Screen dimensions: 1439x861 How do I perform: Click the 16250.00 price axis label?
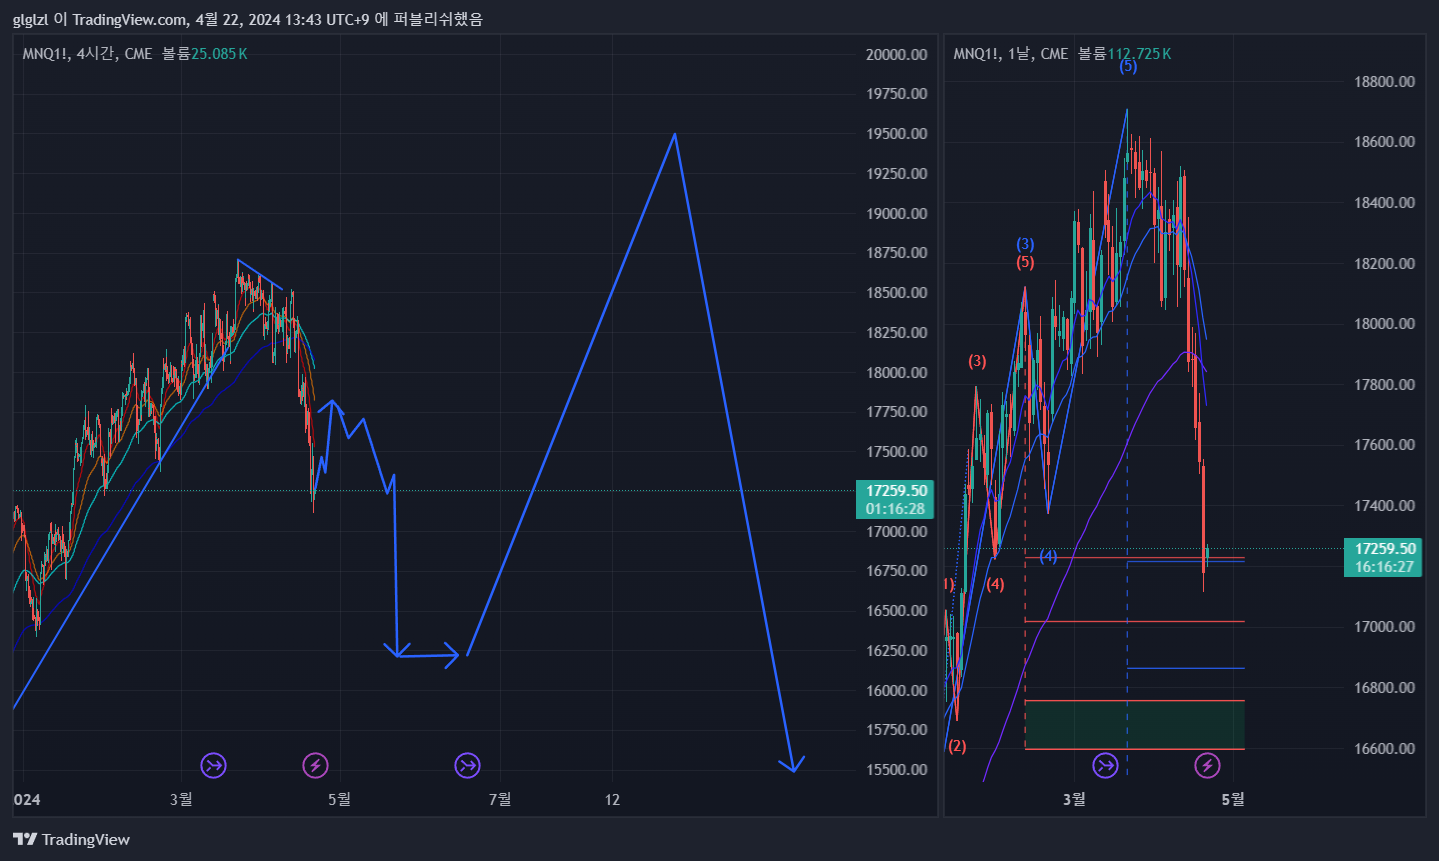coord(897,650)
